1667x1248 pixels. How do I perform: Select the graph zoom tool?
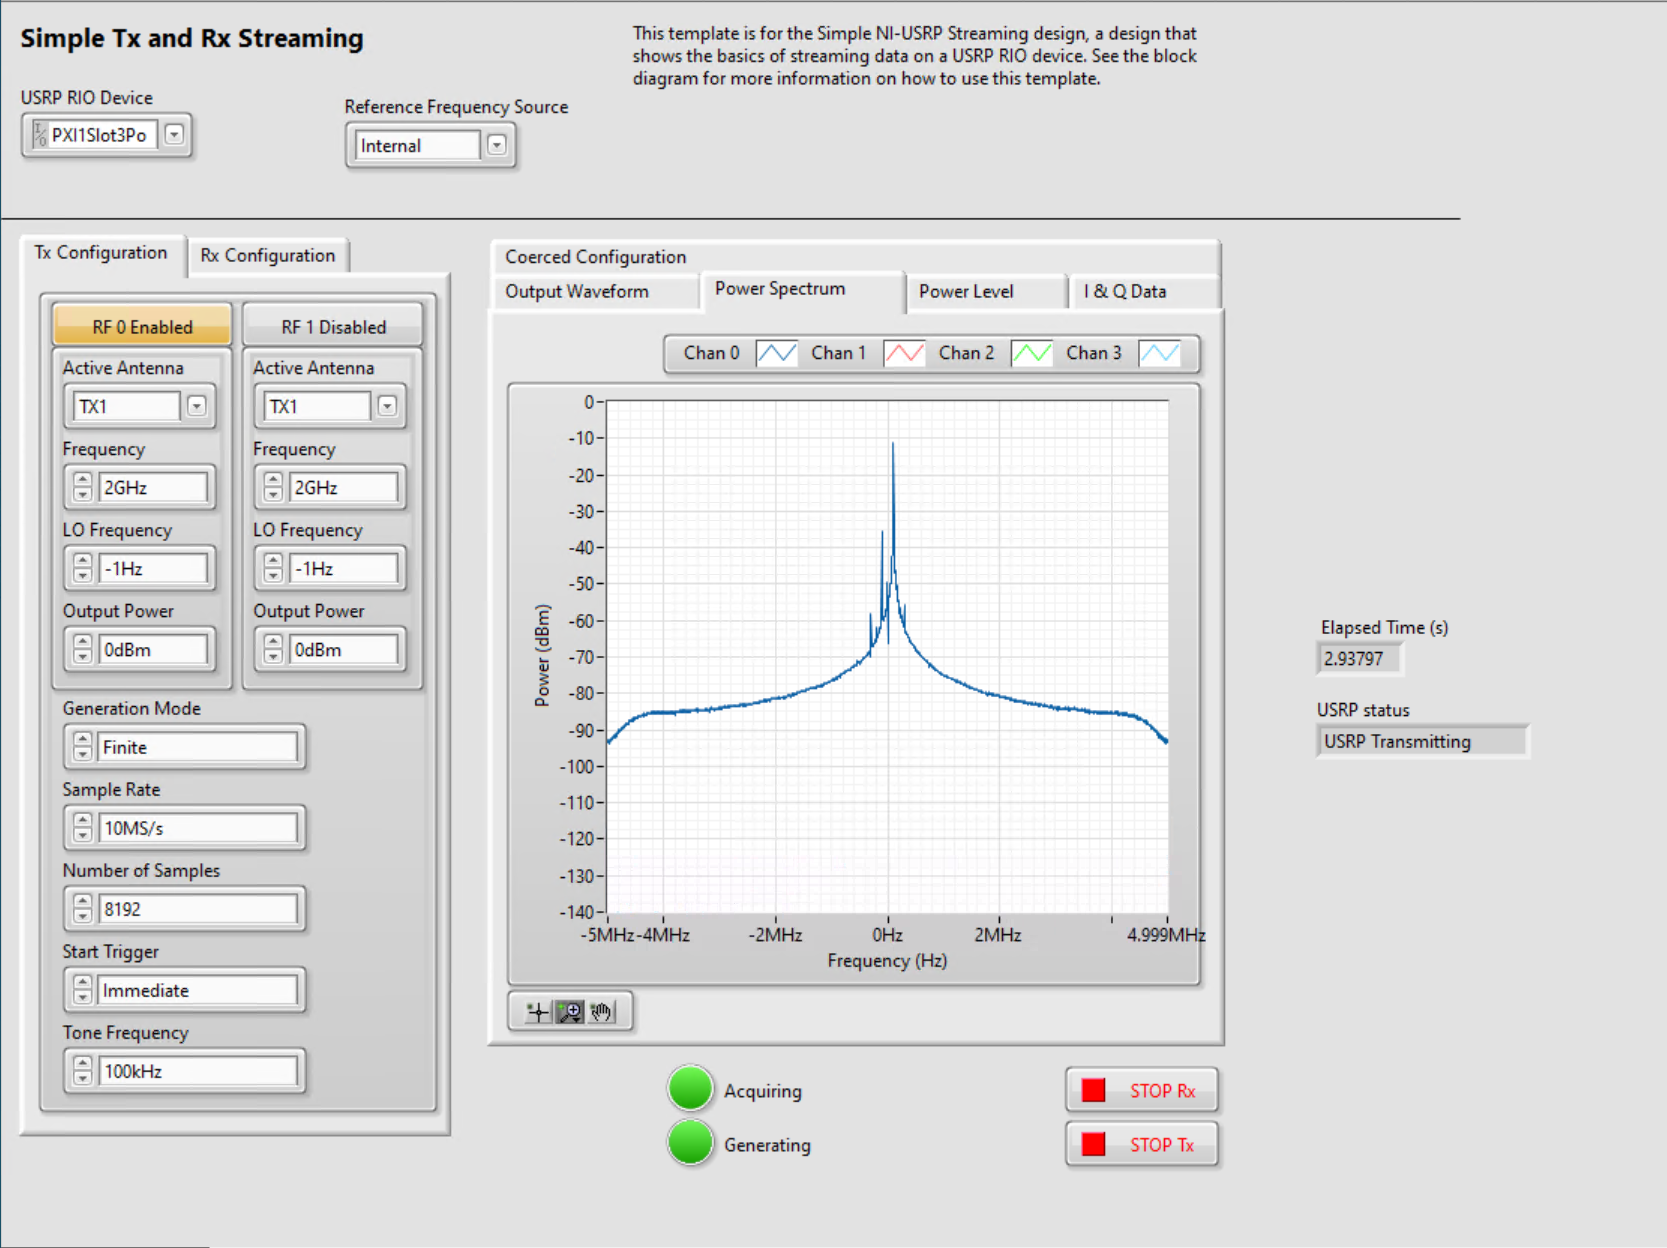pyautogui.click(x=570, y=1012)
